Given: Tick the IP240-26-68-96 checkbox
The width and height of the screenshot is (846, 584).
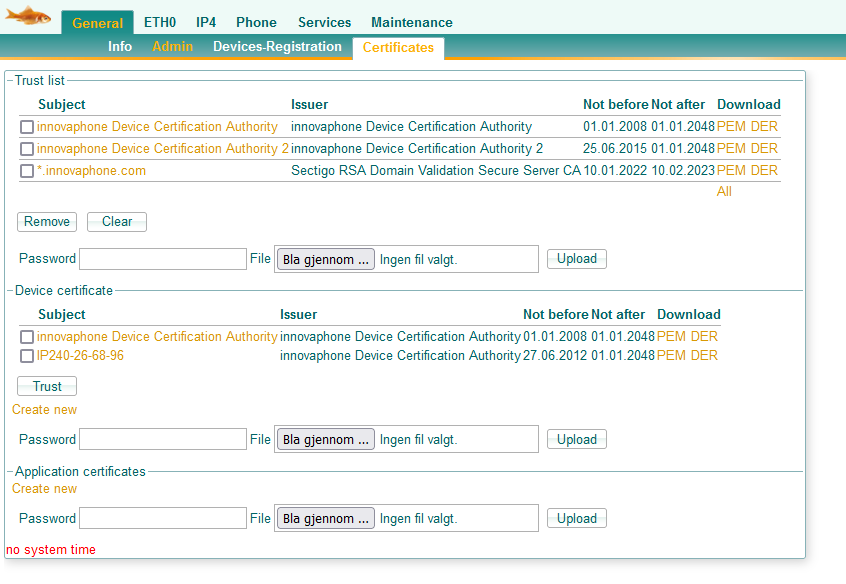Looking at the screenshot, I should coord(27,356).
